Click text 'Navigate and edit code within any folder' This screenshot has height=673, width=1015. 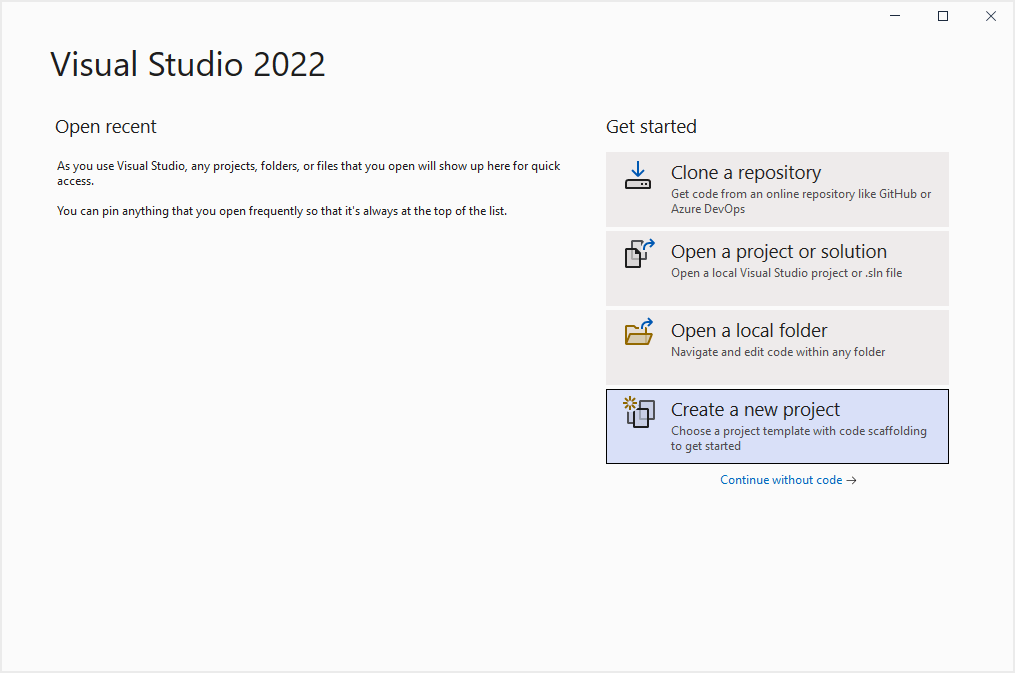click(x=778, y=352)
